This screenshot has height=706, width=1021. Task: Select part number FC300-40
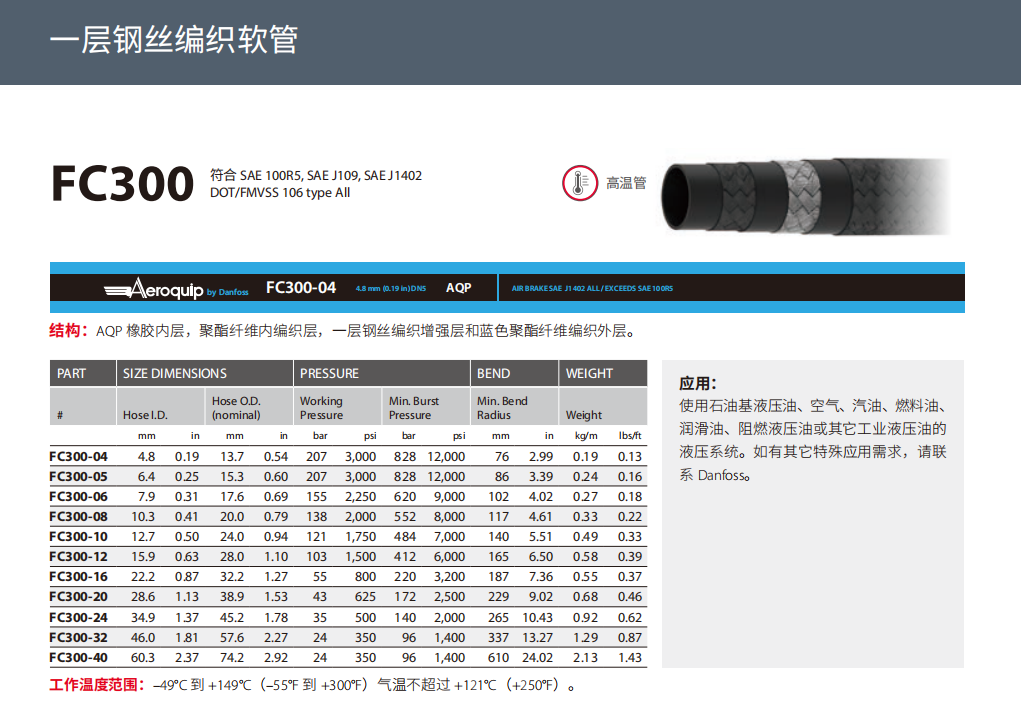[78, 658]
